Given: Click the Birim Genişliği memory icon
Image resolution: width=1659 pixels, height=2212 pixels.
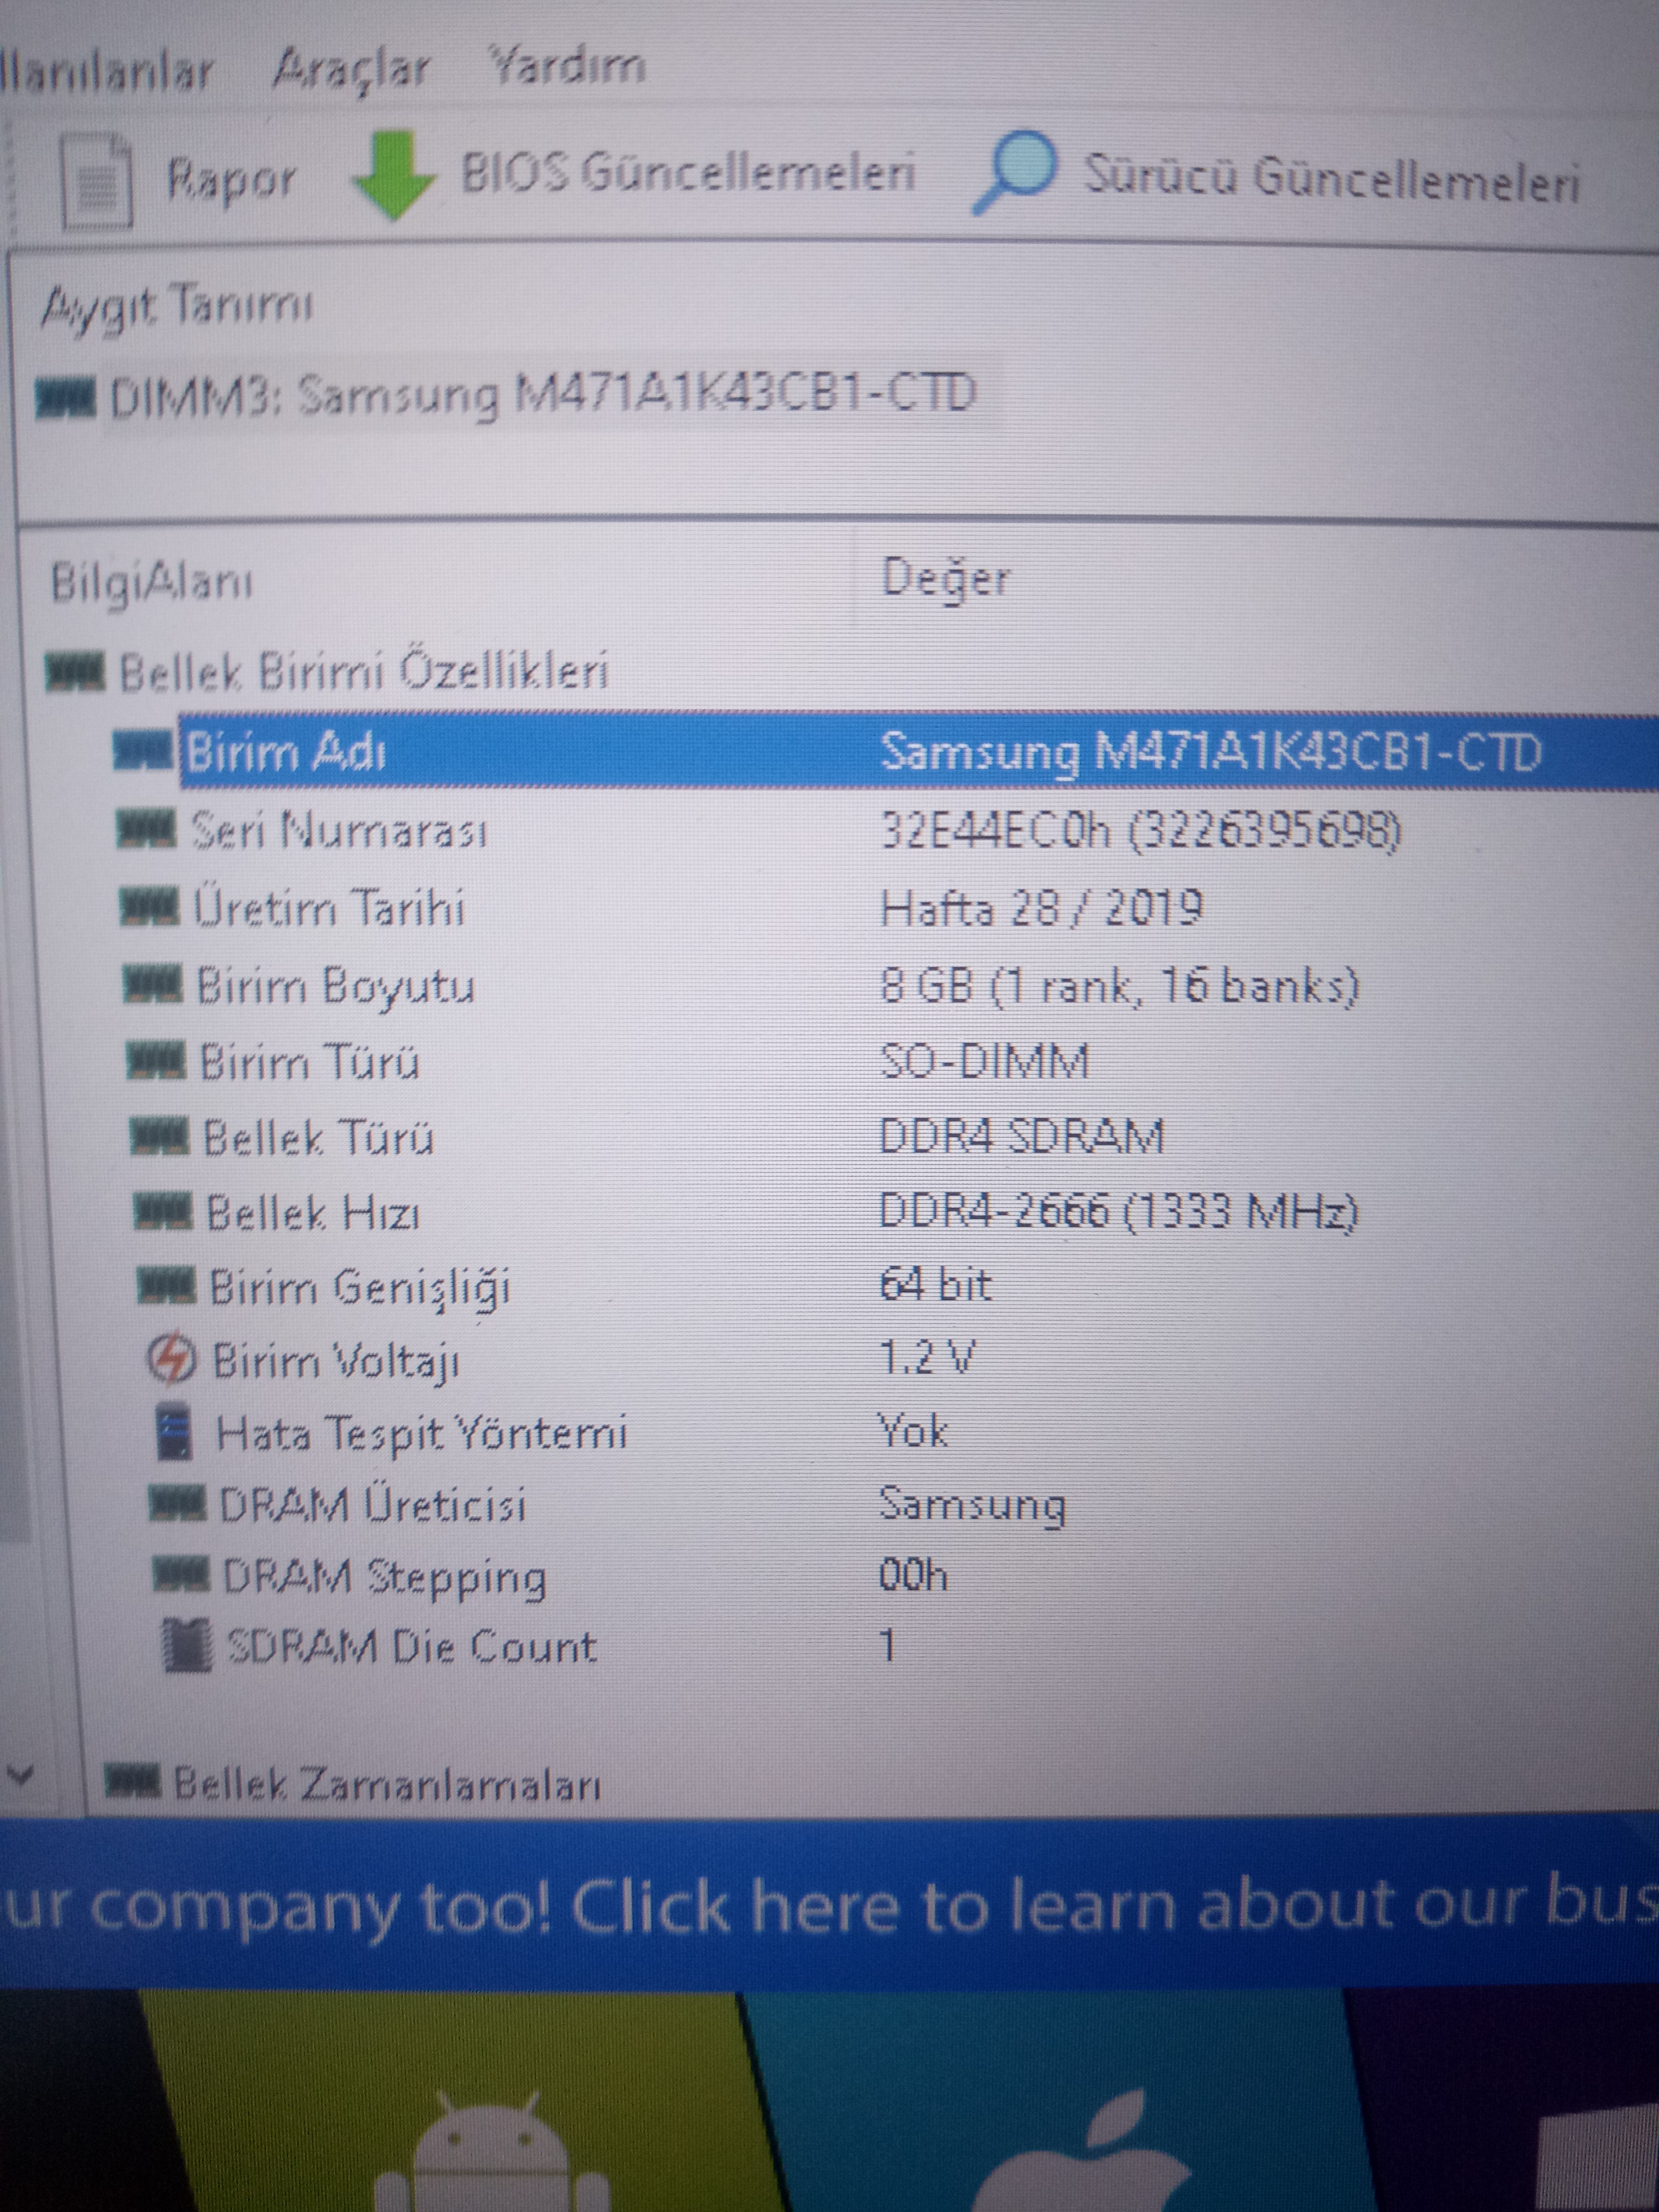Looking at the screenshot, I should pos(166,1286).
